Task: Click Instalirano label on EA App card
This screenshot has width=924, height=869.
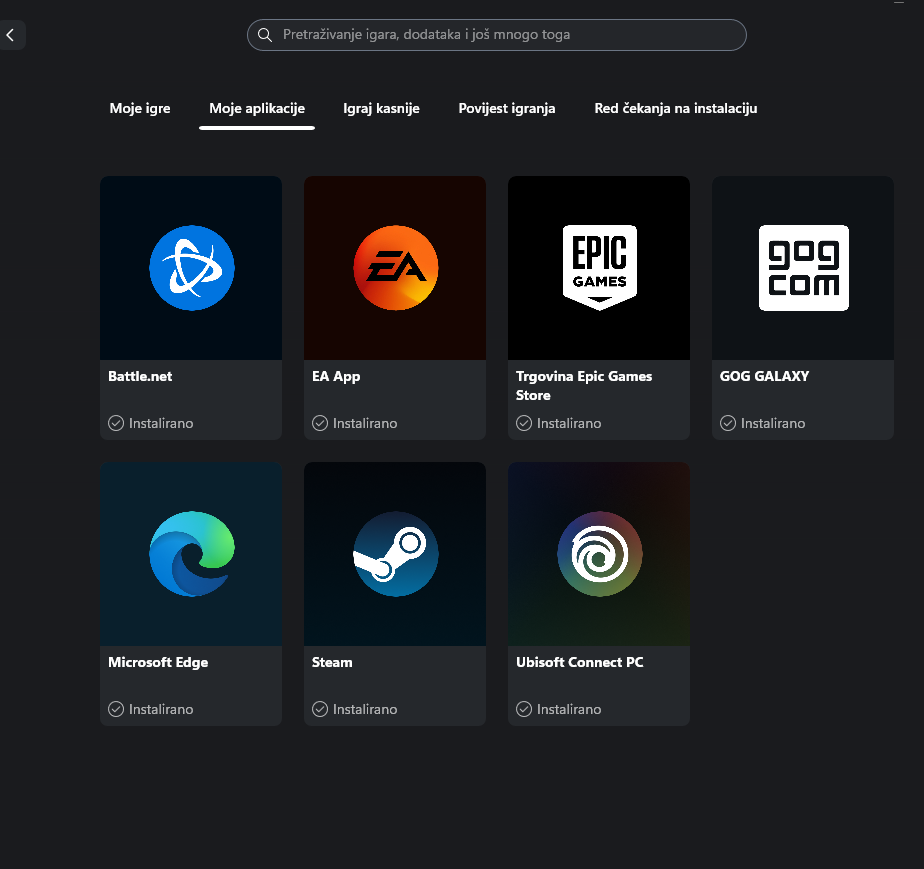Action: pos(365,424)
